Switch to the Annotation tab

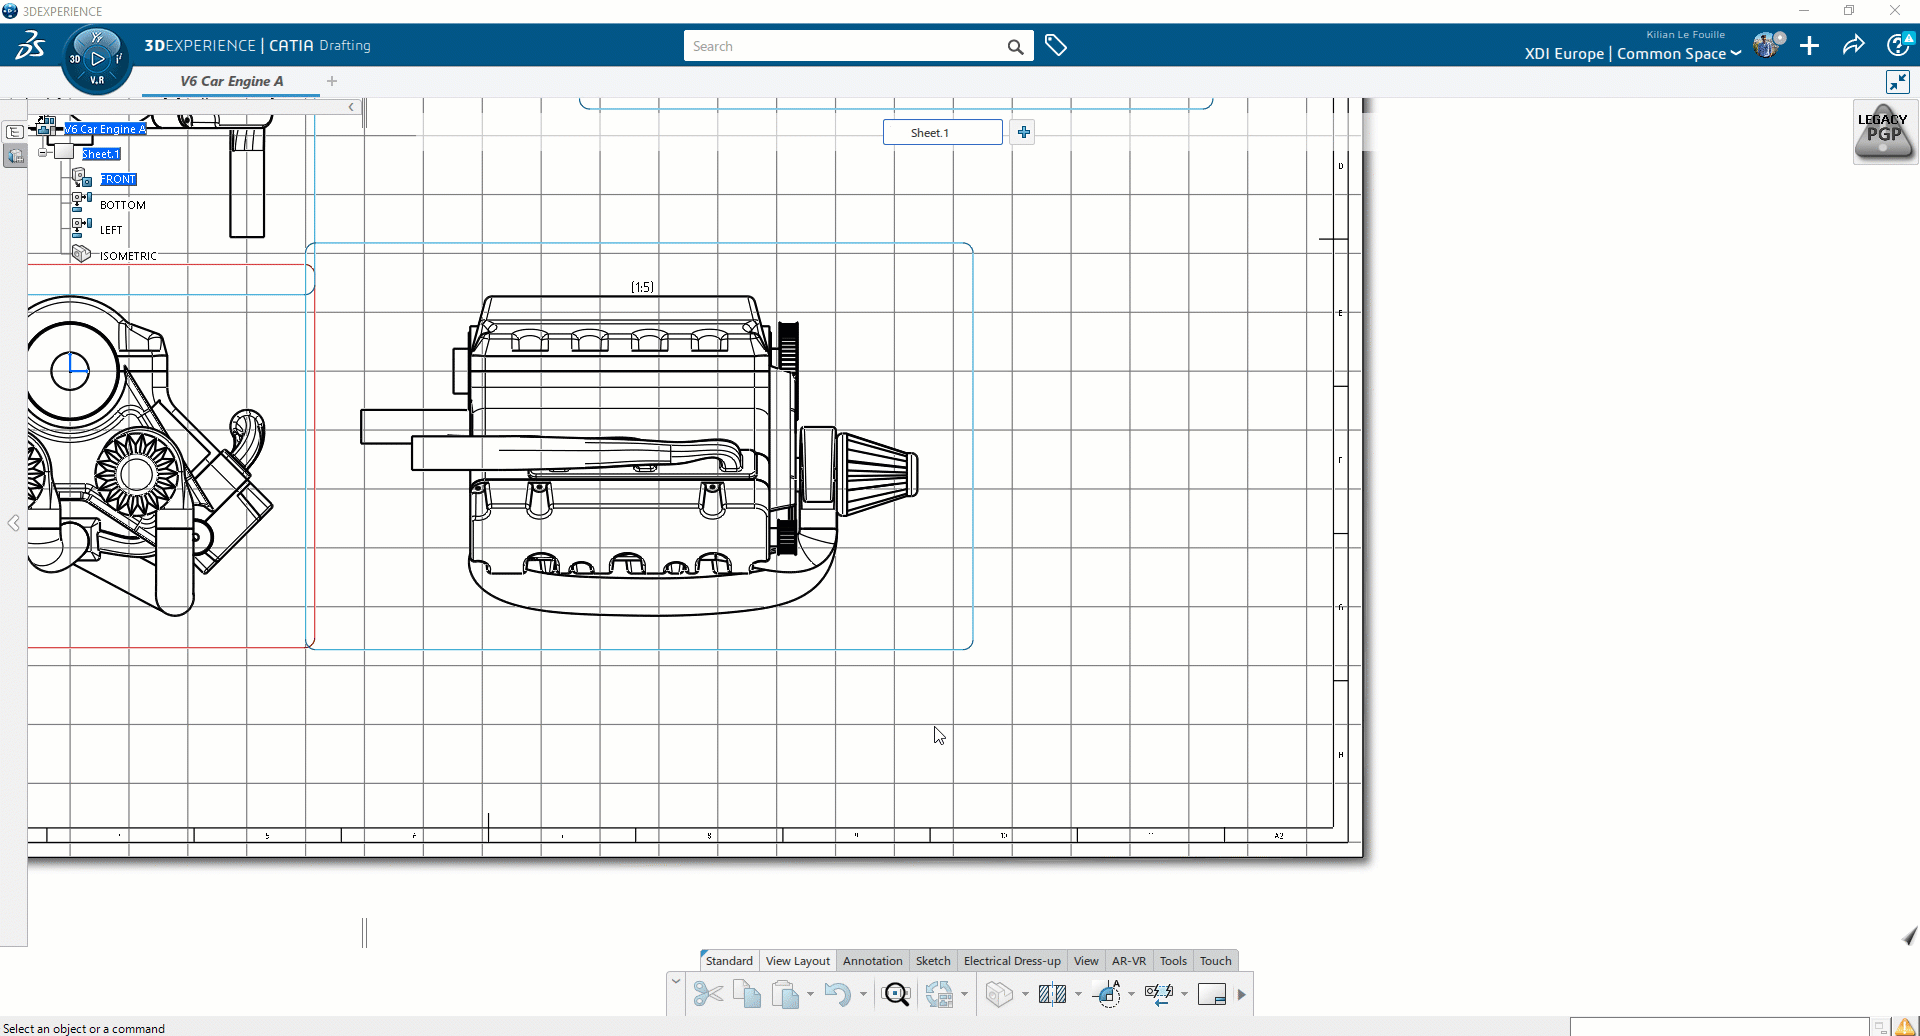click(x=872, y=959)
